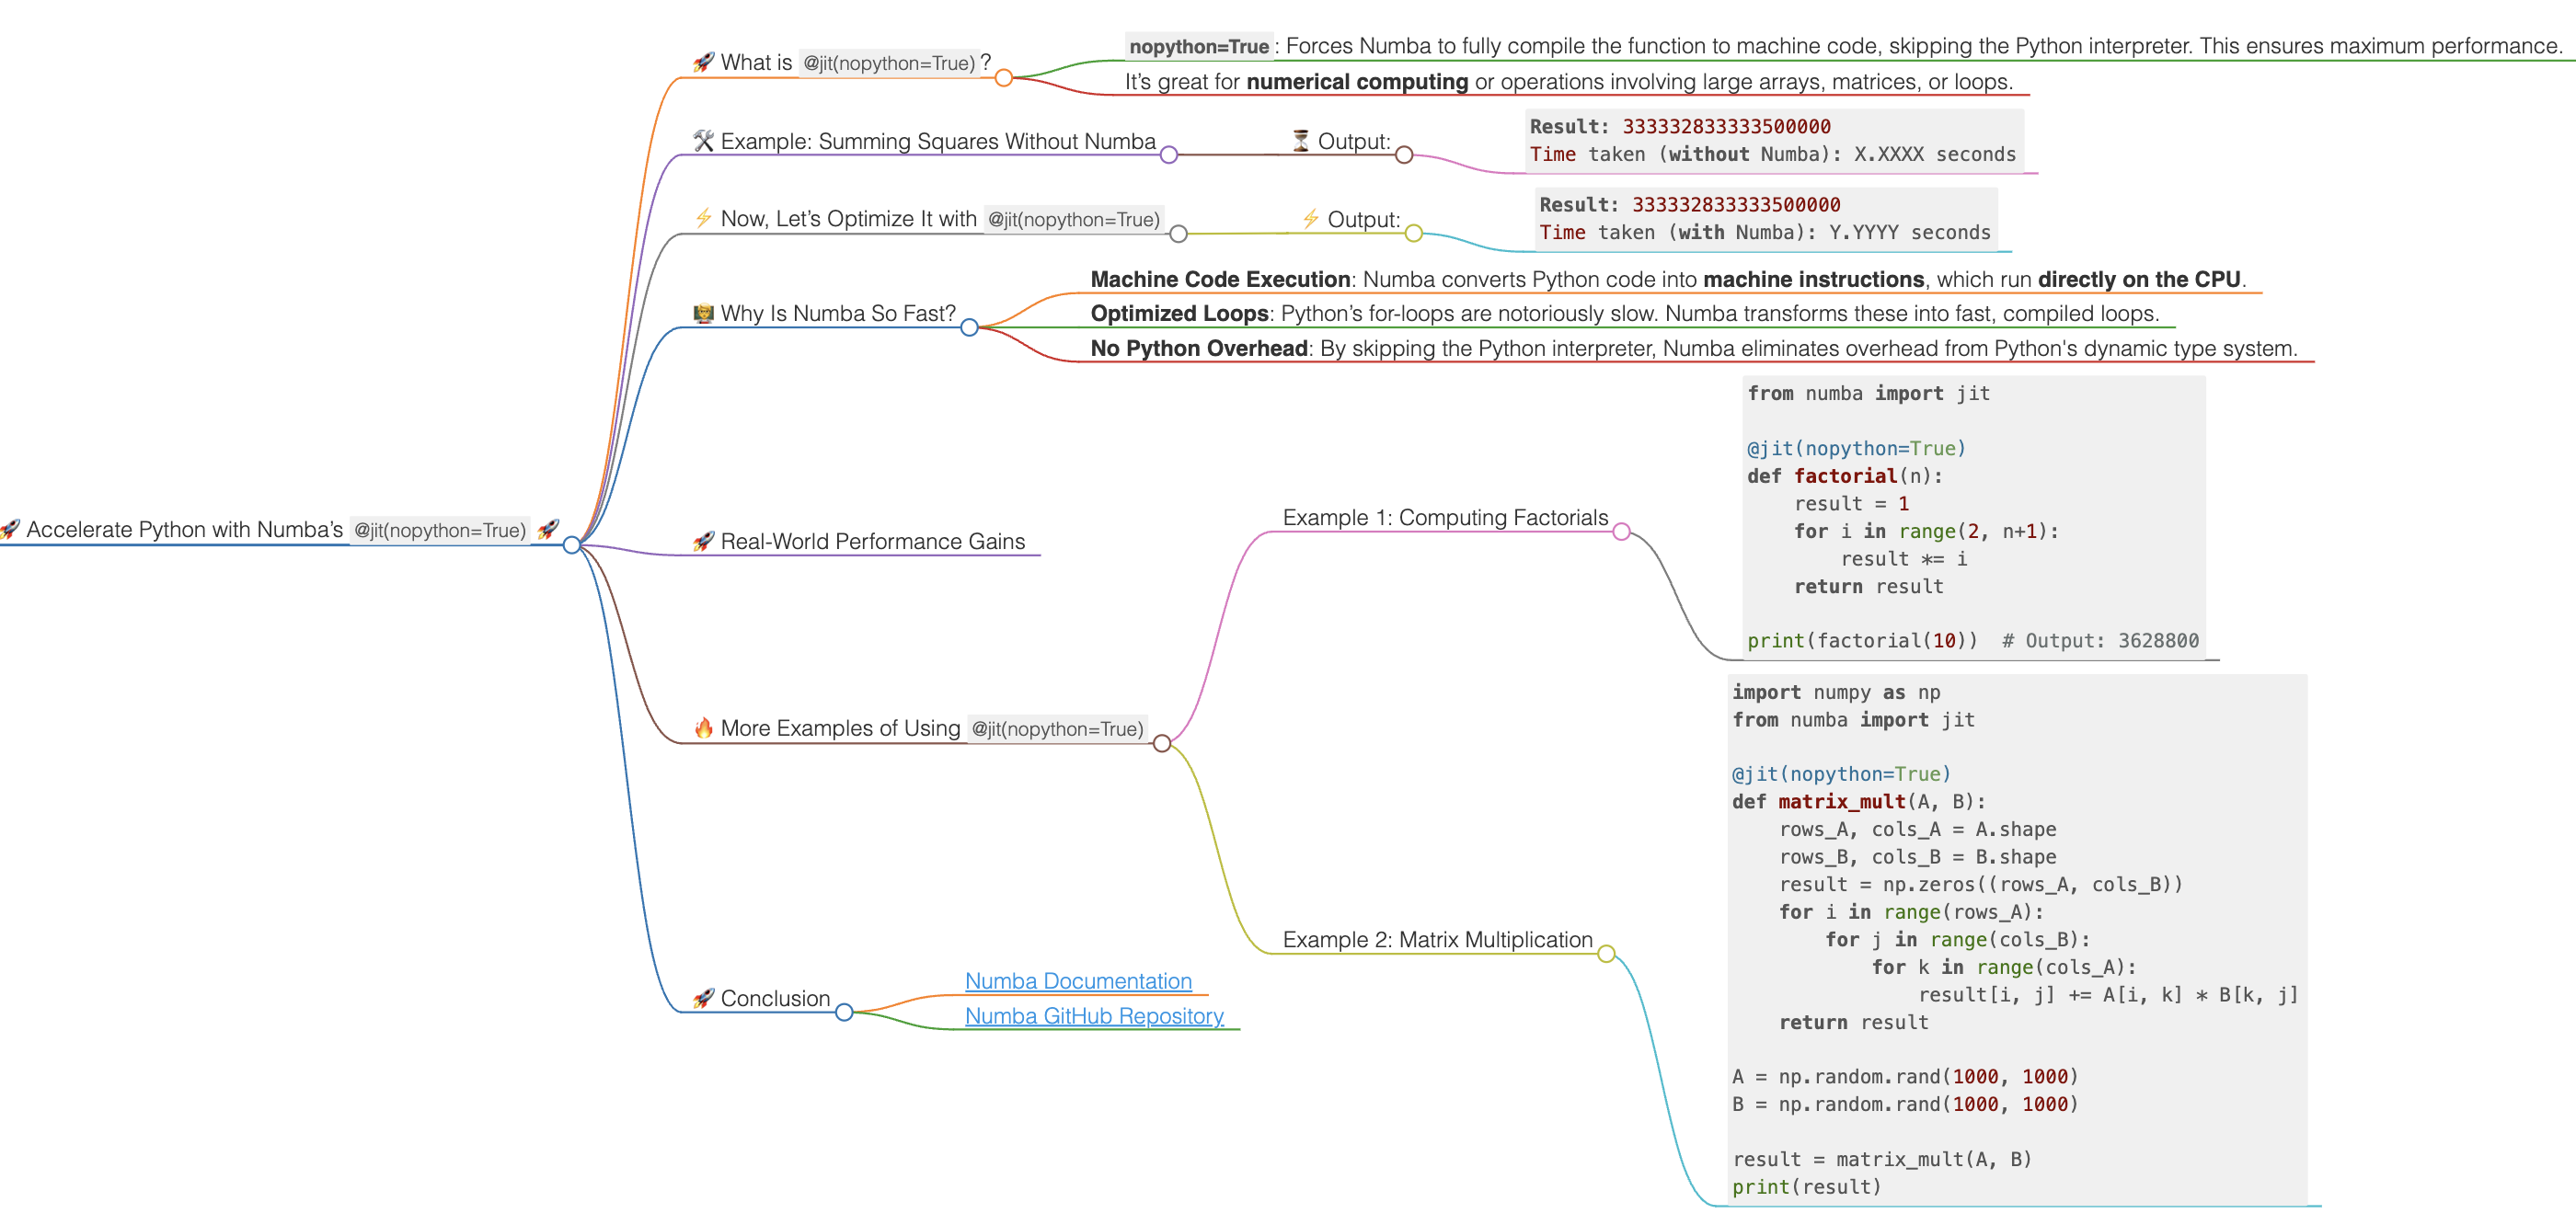Screen dimensions: 2576x1225
Task: Click the 'def matrix_mult(A, B):' code line
Action: [x=1858, y=801]
